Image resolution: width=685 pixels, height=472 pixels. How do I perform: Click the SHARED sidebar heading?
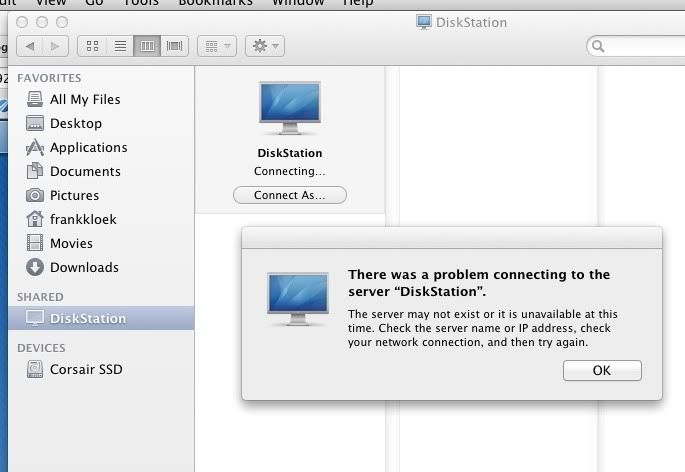click(40, 297)
